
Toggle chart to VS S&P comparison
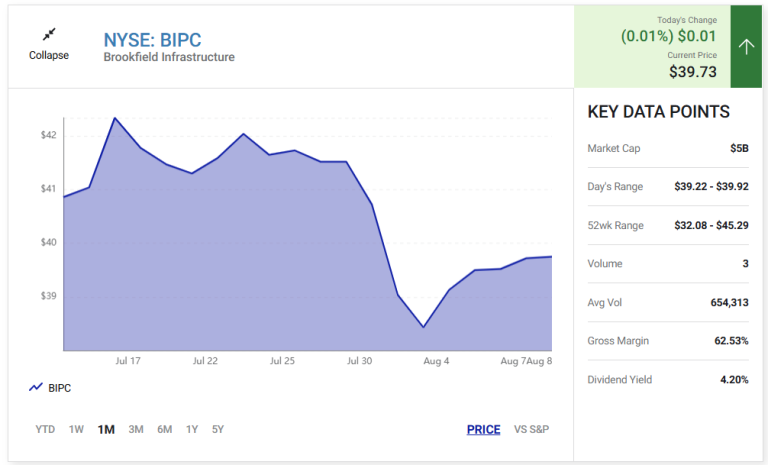531,429
